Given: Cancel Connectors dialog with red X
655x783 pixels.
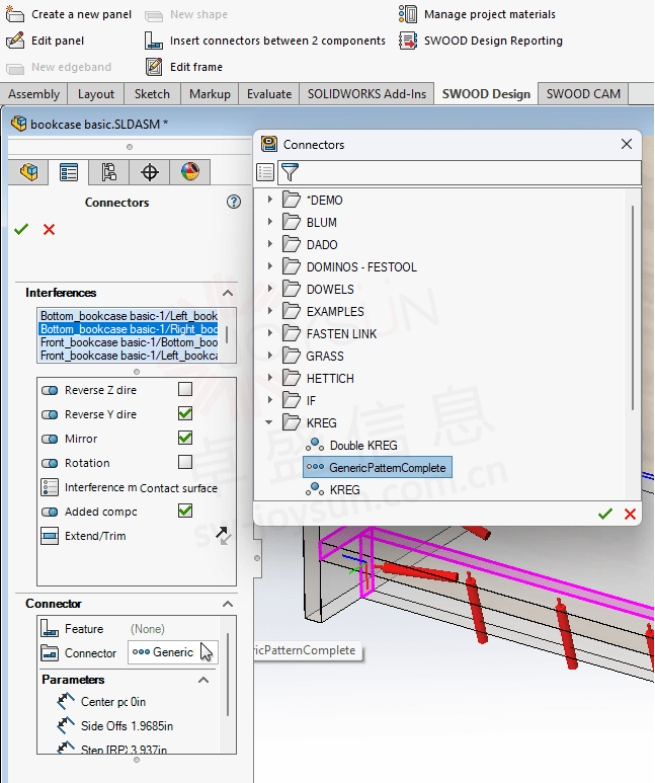Looking at the screenshot, I should pos(630,514).
